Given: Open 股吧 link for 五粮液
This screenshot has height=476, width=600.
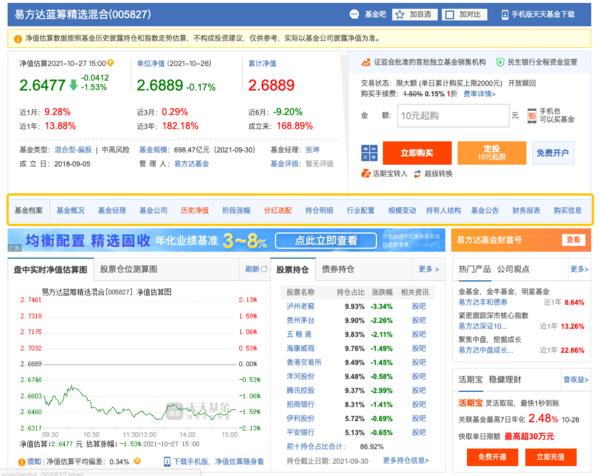Looking at the screenshot, I should coord(419,334).
